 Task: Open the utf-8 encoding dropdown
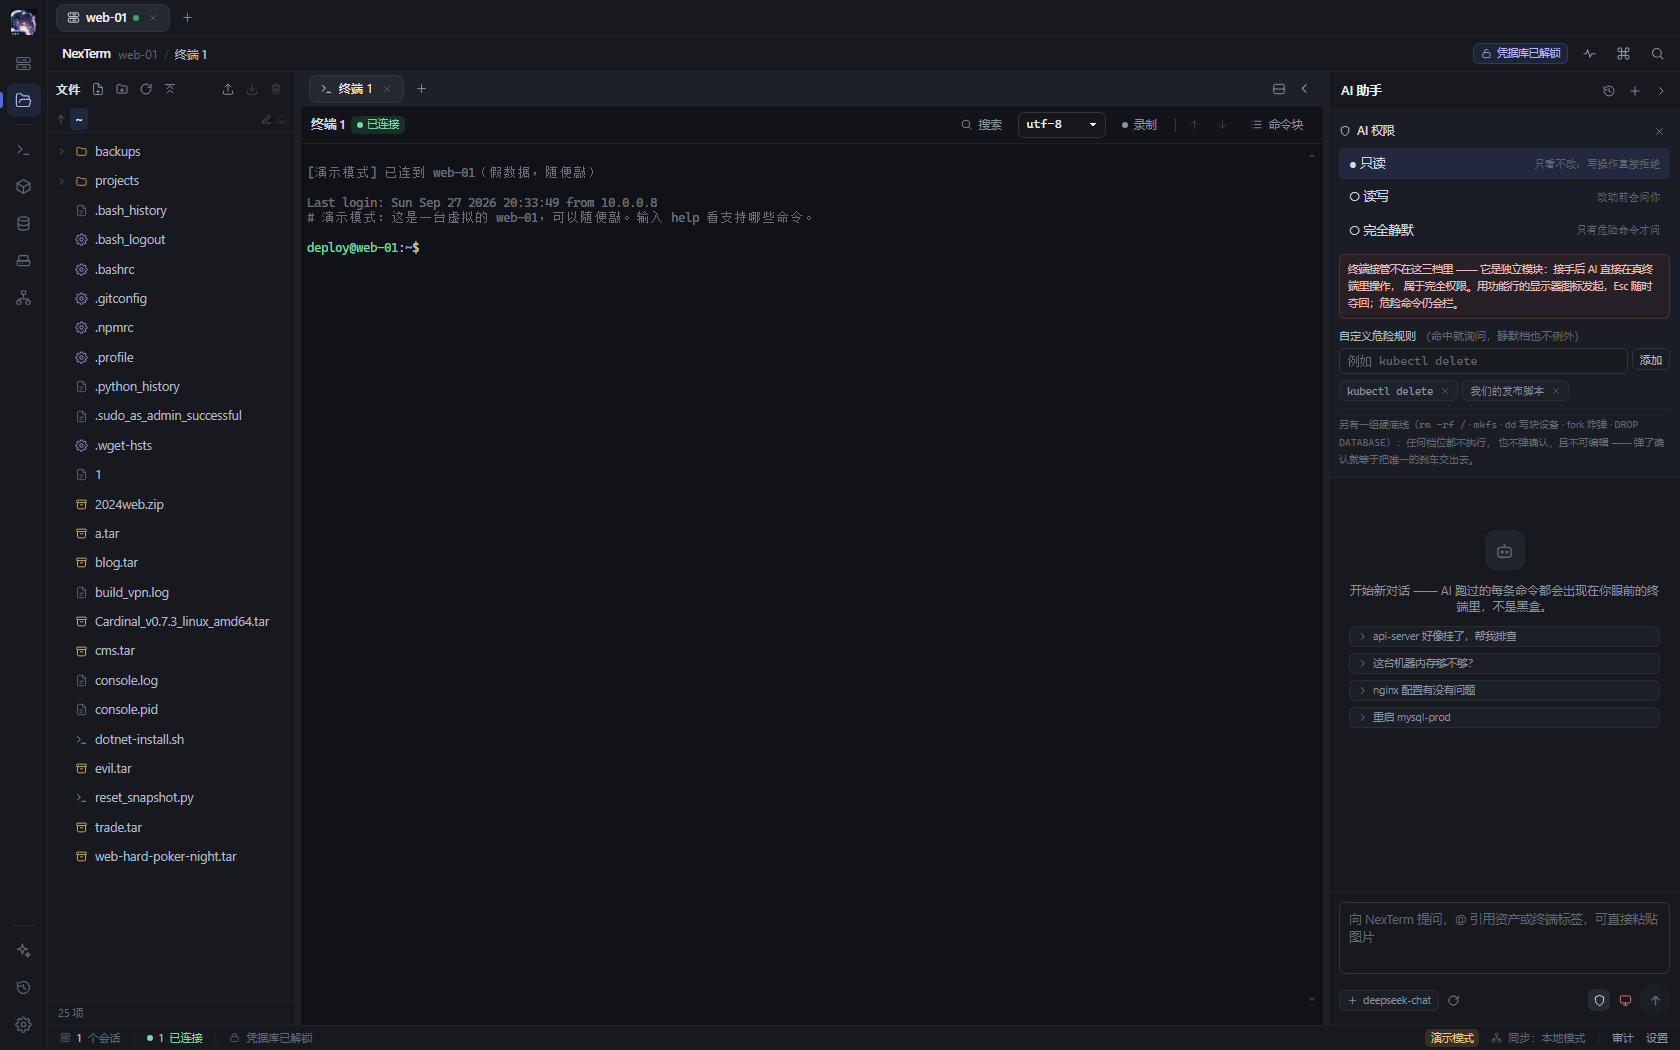click(1061, 125)
